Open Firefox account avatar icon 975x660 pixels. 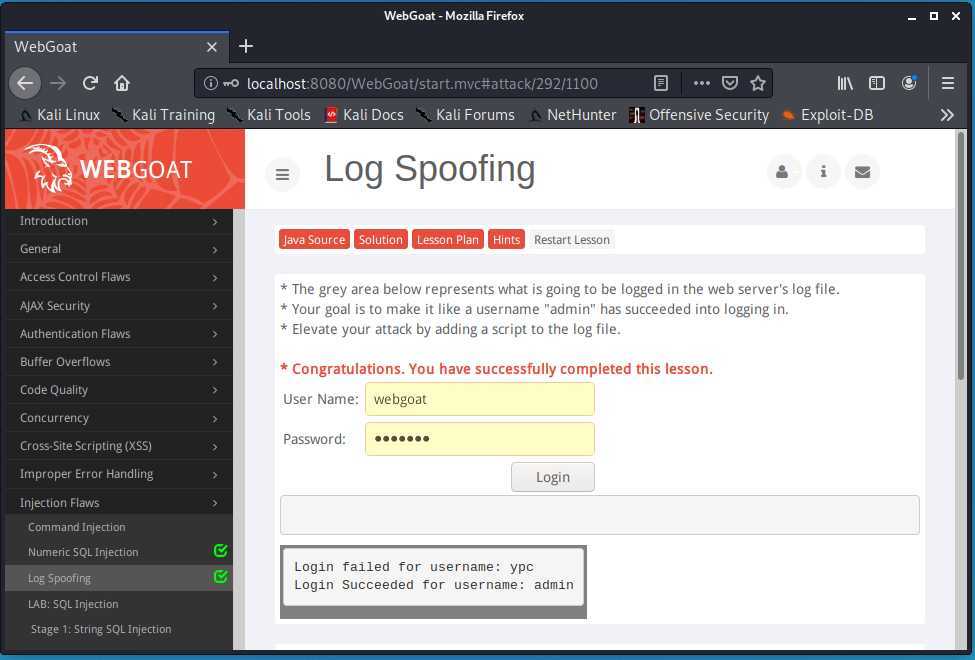click(909, 83)
